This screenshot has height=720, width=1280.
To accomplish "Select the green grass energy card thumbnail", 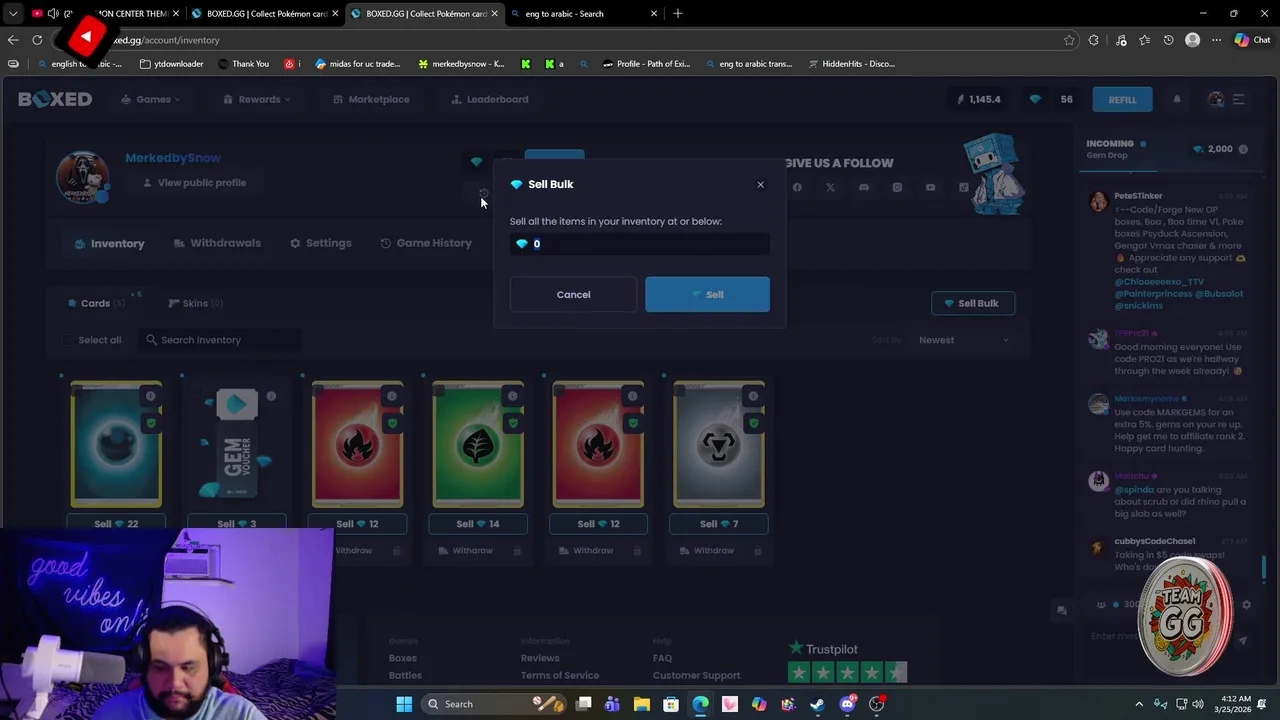I will coord(478,444).
